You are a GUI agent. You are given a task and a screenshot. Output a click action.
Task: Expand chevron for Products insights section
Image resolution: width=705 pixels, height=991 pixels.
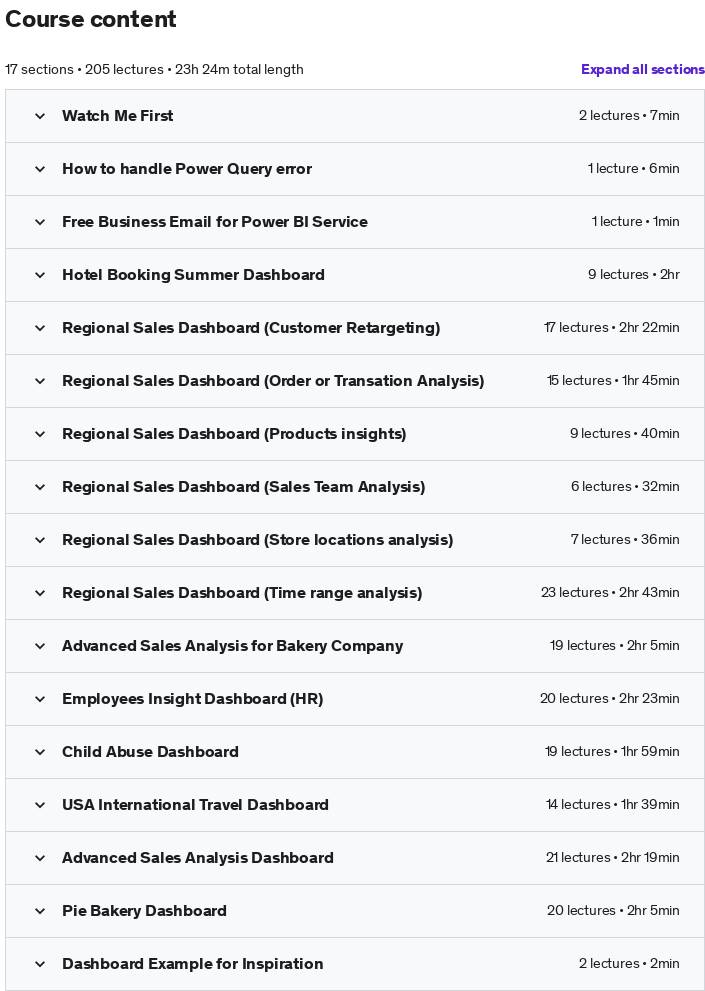pos(40,435)
